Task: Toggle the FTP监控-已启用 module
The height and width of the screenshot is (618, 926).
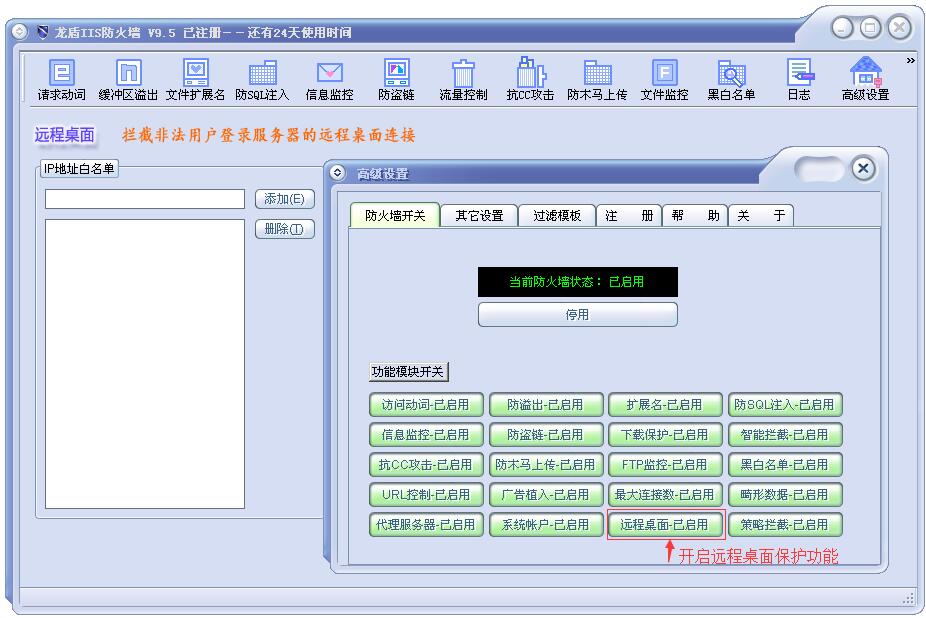Action: coord(665,465)
